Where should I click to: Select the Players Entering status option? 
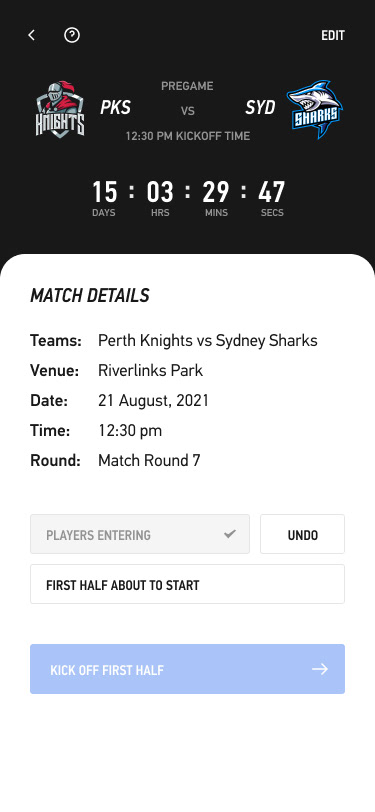[x=140, y=534]
